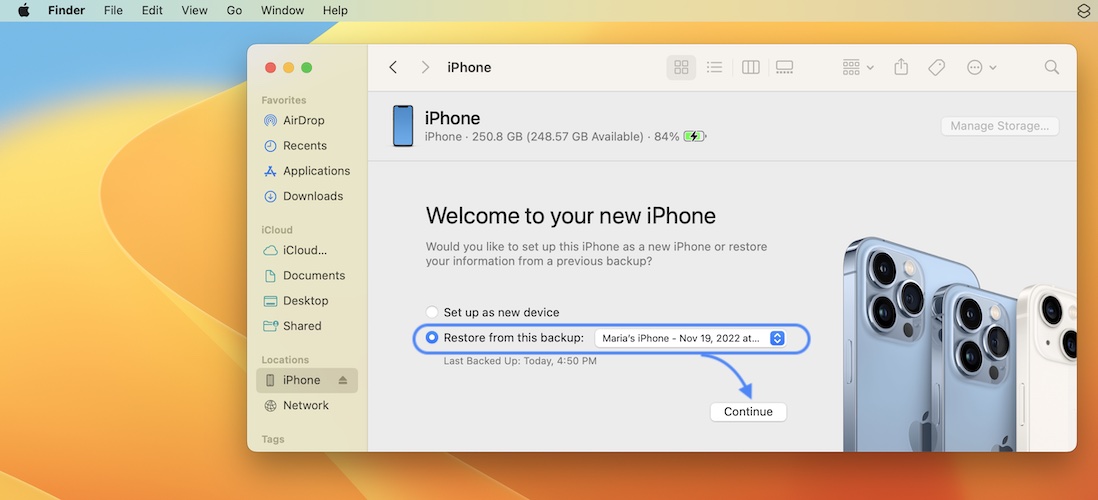Image resolution: width=1098 pixels, height=500 pixels.
Task: Select Restore from this backup option
Action: click(x=432, y=338)
